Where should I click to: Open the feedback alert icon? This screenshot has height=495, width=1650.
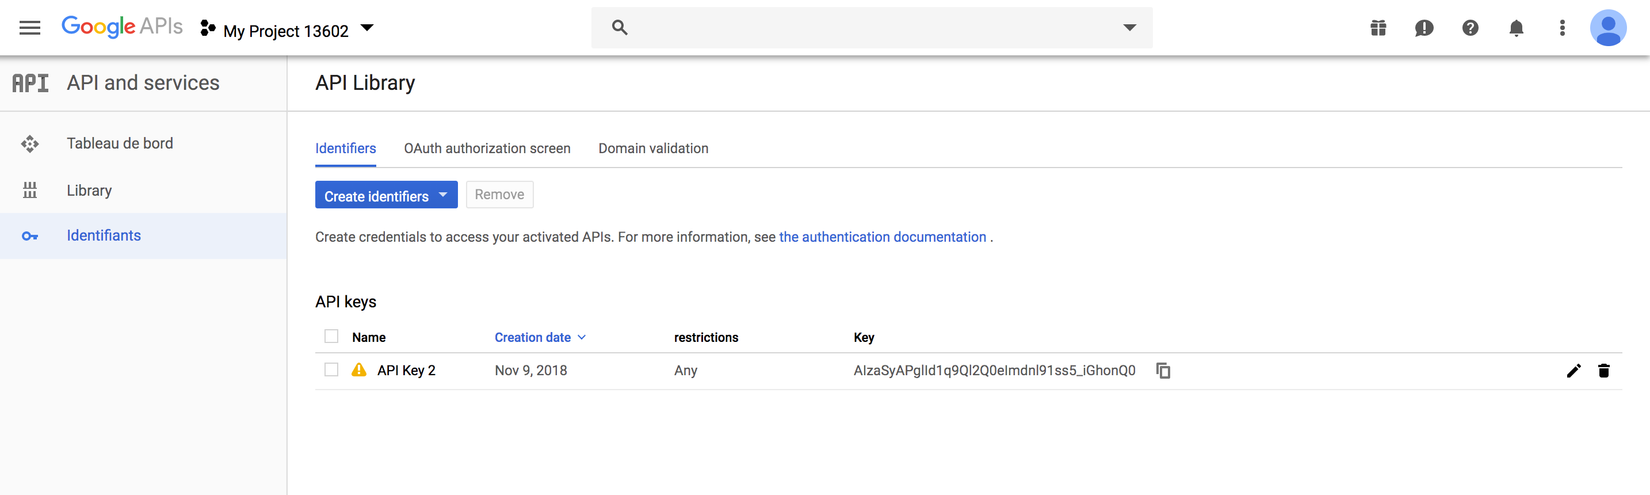point(1424,28)
